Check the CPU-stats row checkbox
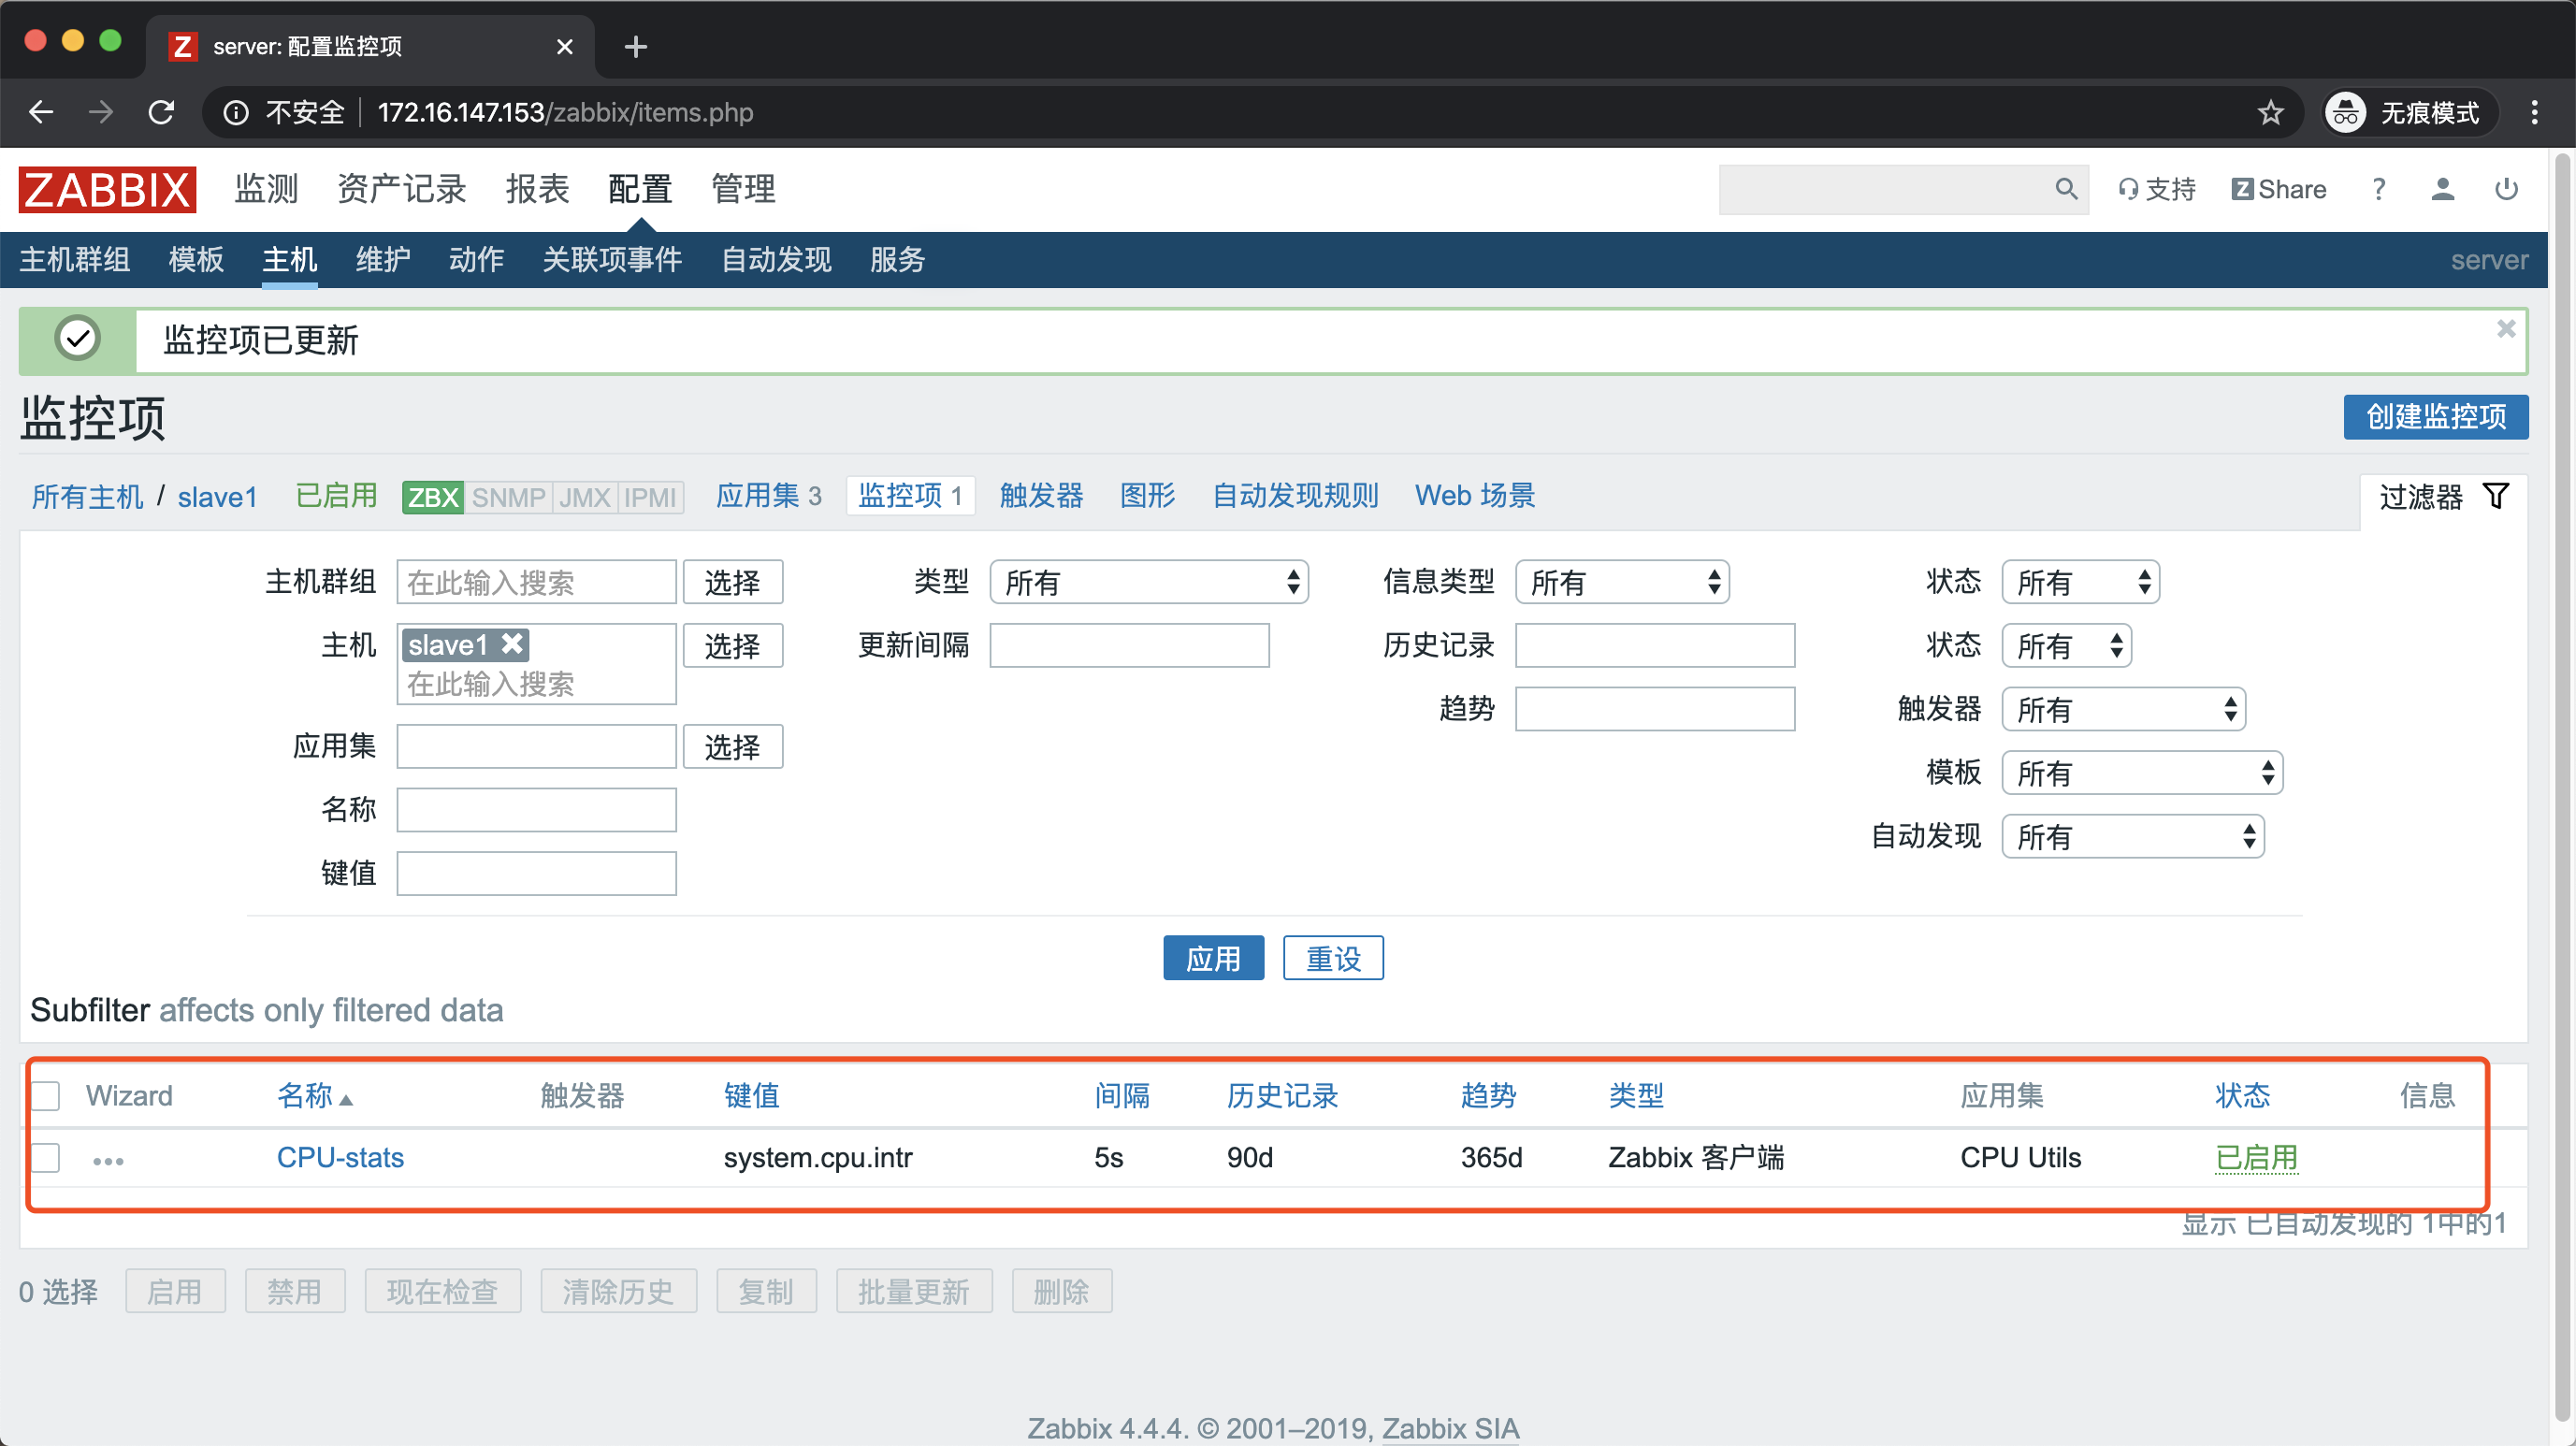This screenshot has height=1446, width=2576. 46,1157
